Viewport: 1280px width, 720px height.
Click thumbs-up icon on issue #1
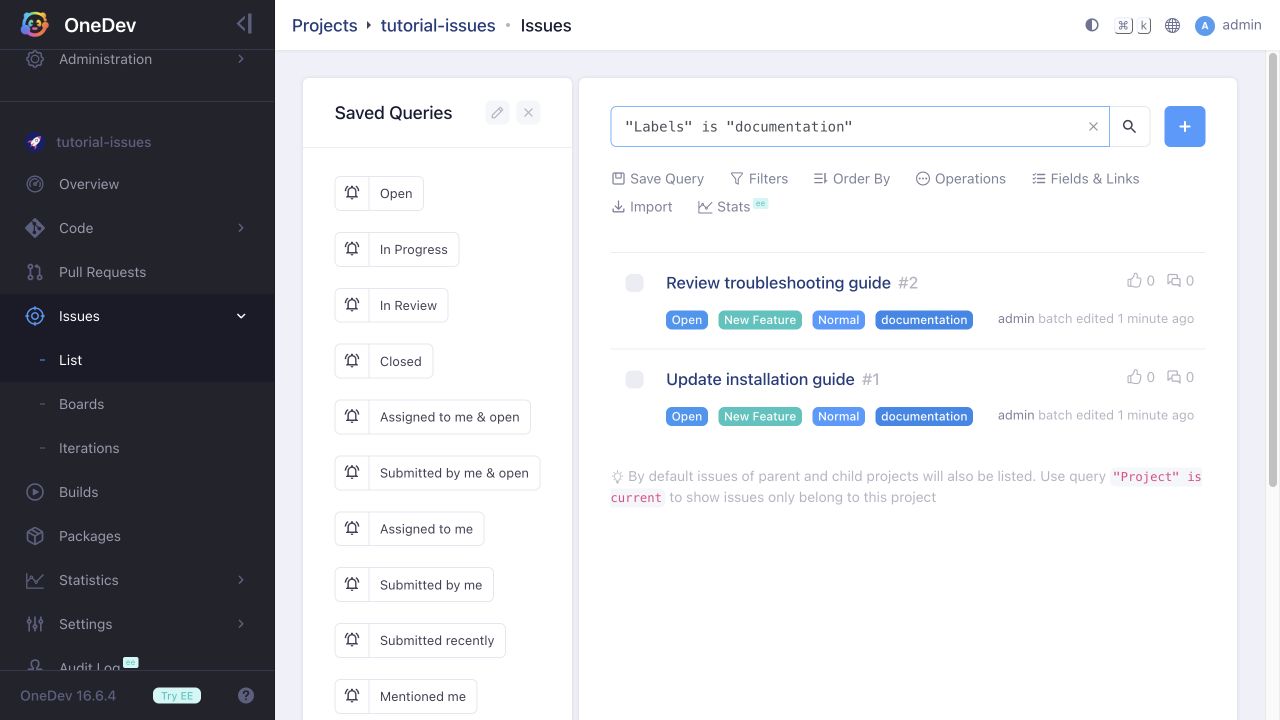coord(1134,377)
